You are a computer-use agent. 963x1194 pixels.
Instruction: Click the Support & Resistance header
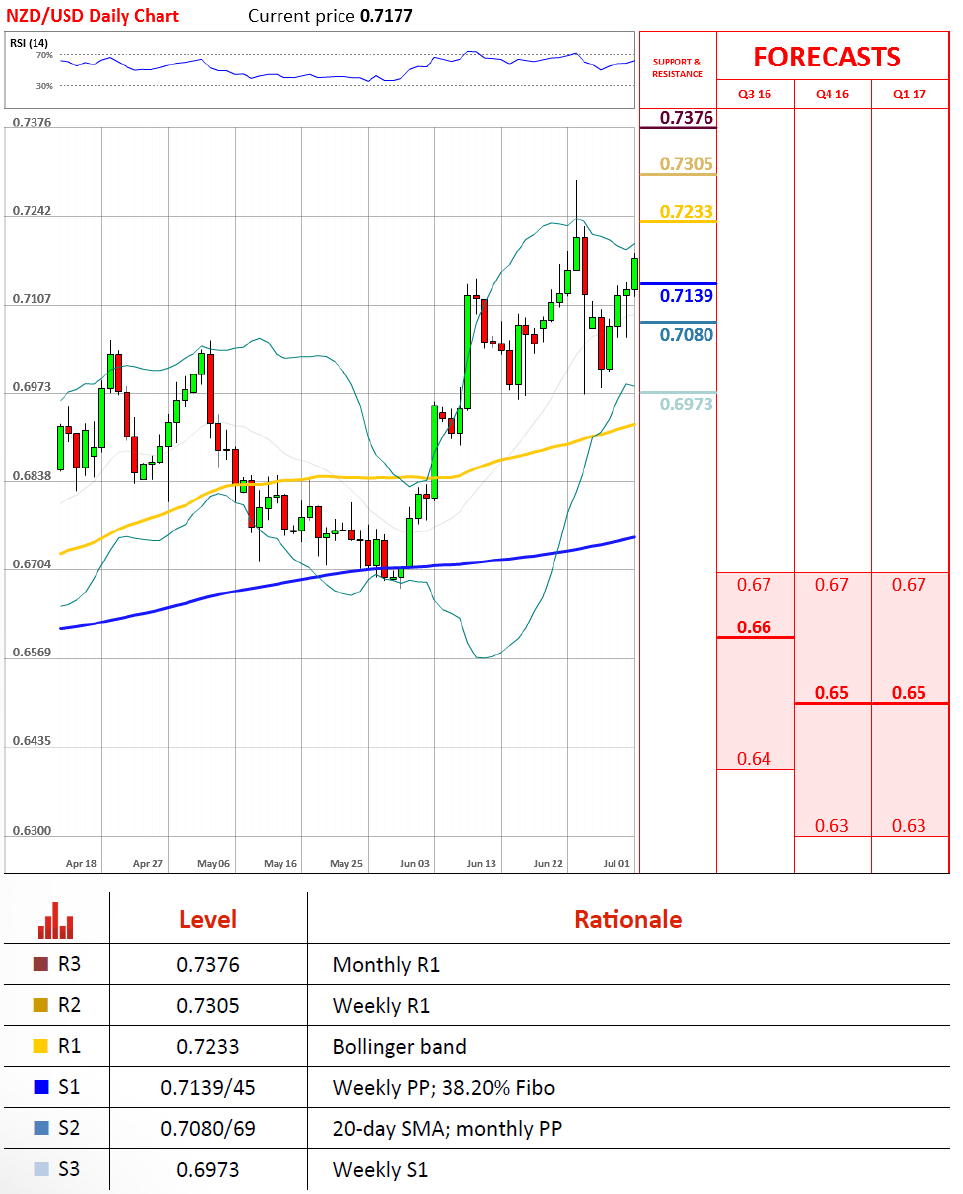pyautogui.click(x=678, y=68)
